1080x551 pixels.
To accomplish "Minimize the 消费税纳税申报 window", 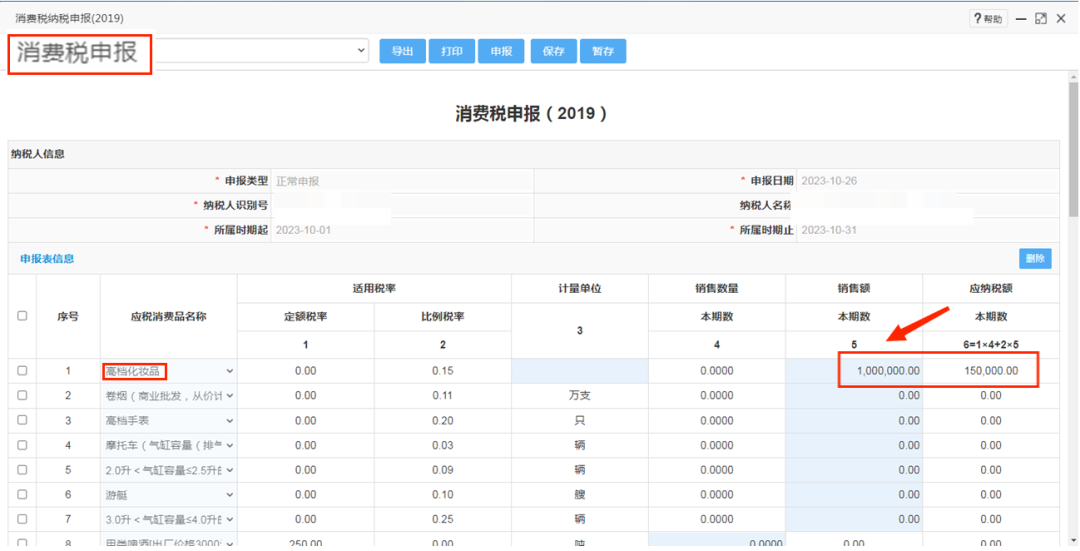I will pos(1021,19).
